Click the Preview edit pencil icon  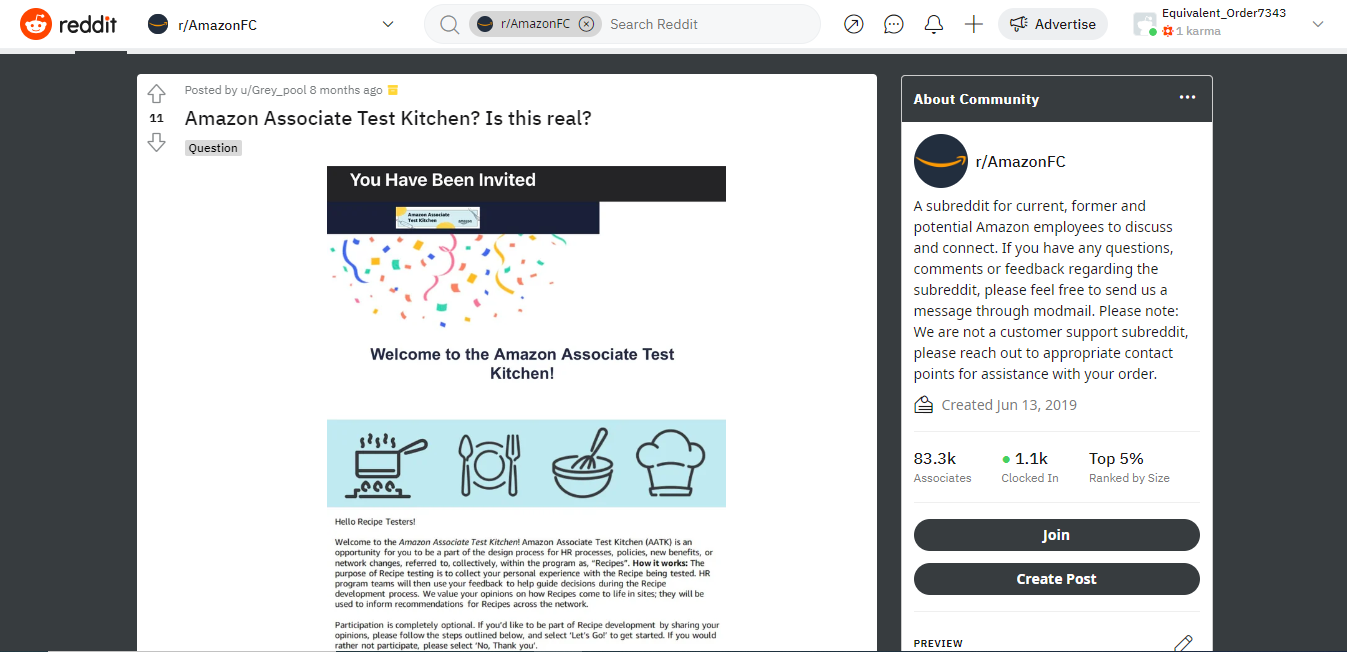pyautogui.click(x=1184, y=643)
